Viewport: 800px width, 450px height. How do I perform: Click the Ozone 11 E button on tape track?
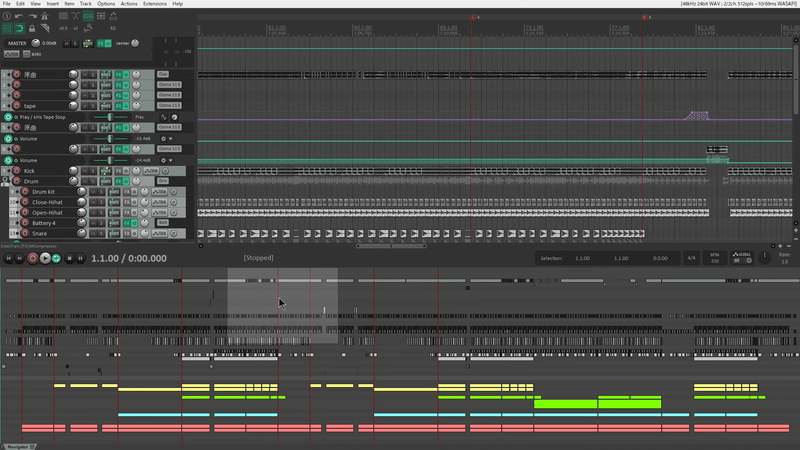pos(169,105)
